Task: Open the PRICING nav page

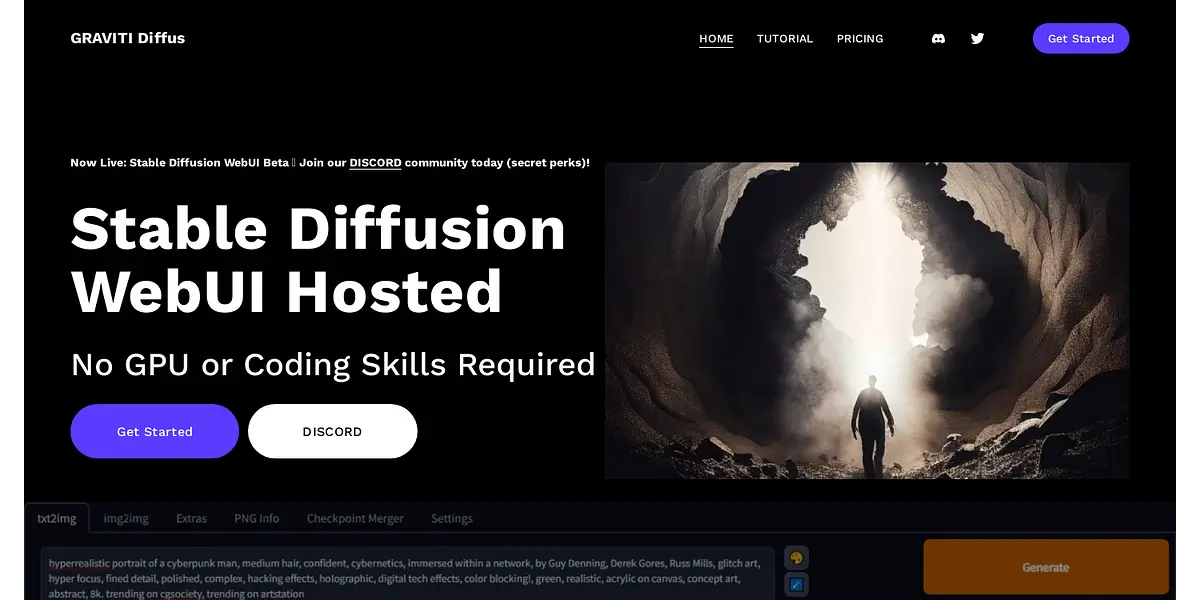Action: click(860, 39)
